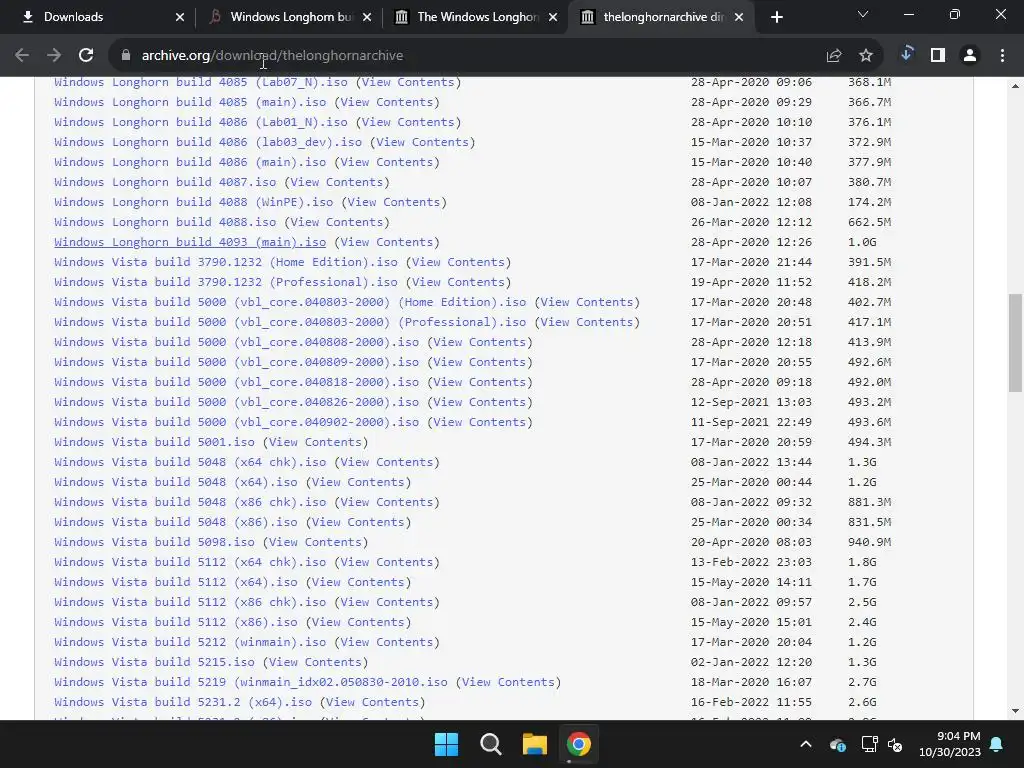
Task: Download Windows Vista build 5048 (x64 chk).iso
Action: (x=190, y=462)
